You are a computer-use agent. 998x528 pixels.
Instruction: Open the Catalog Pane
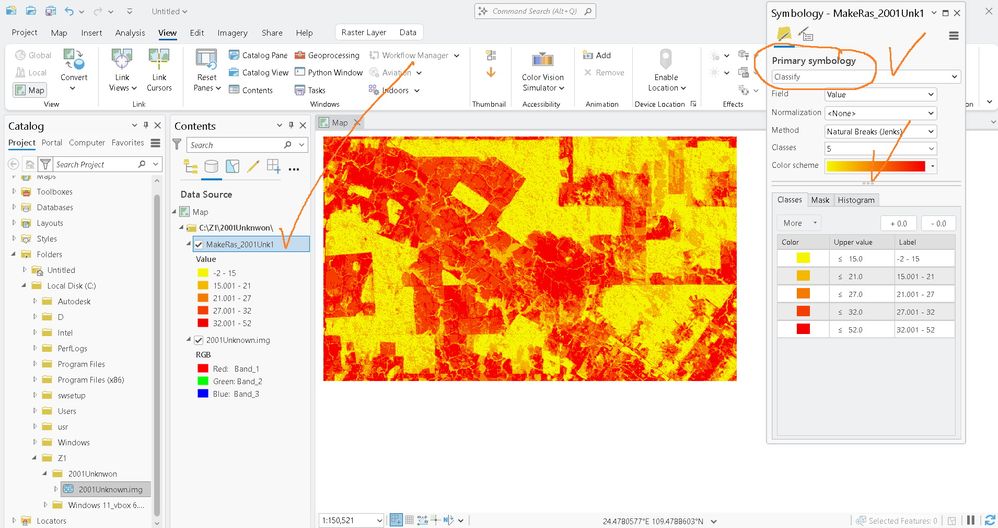258,55
